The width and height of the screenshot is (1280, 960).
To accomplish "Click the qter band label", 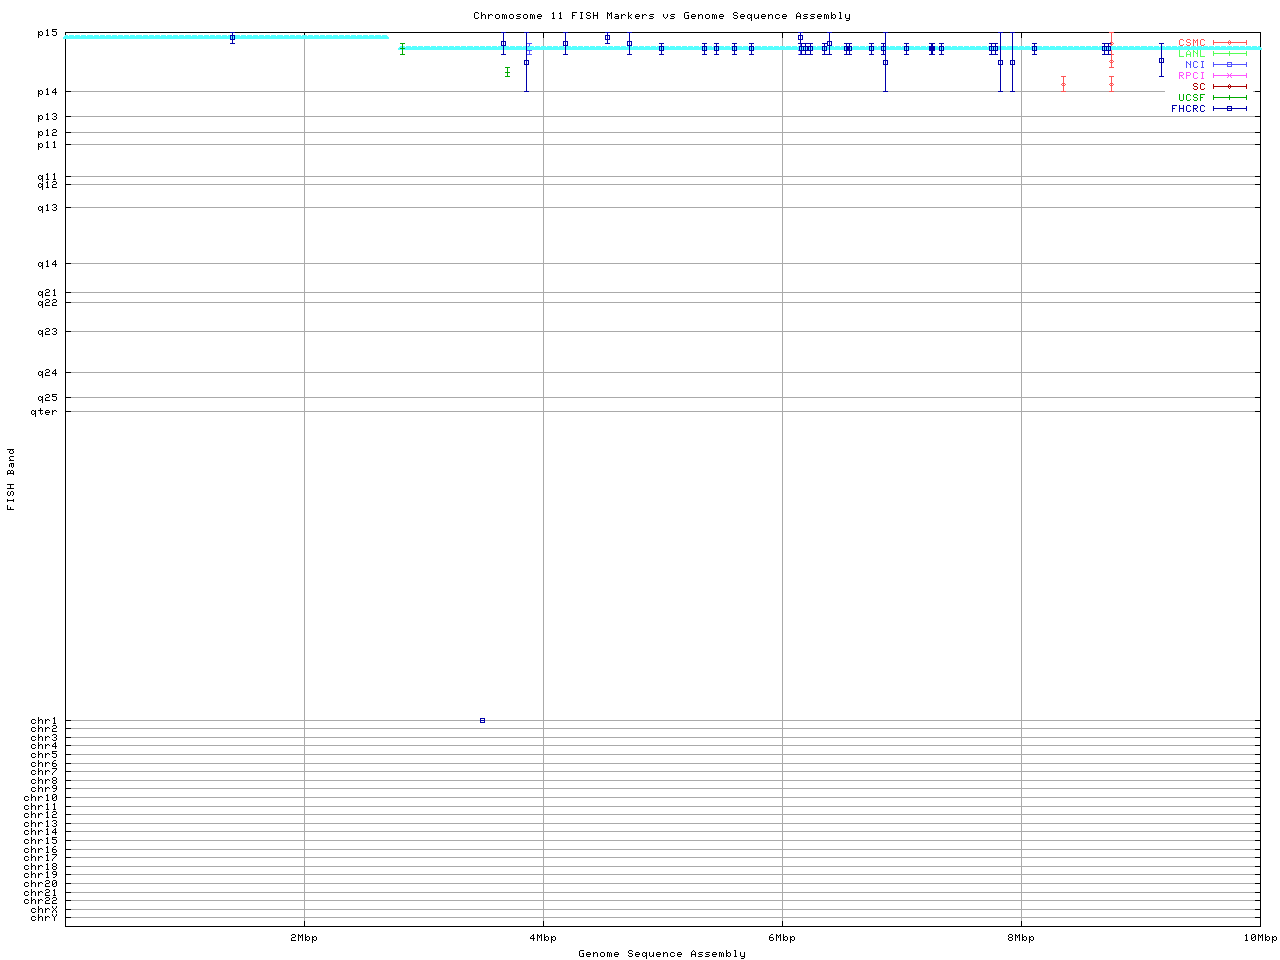I will [44, 412].
